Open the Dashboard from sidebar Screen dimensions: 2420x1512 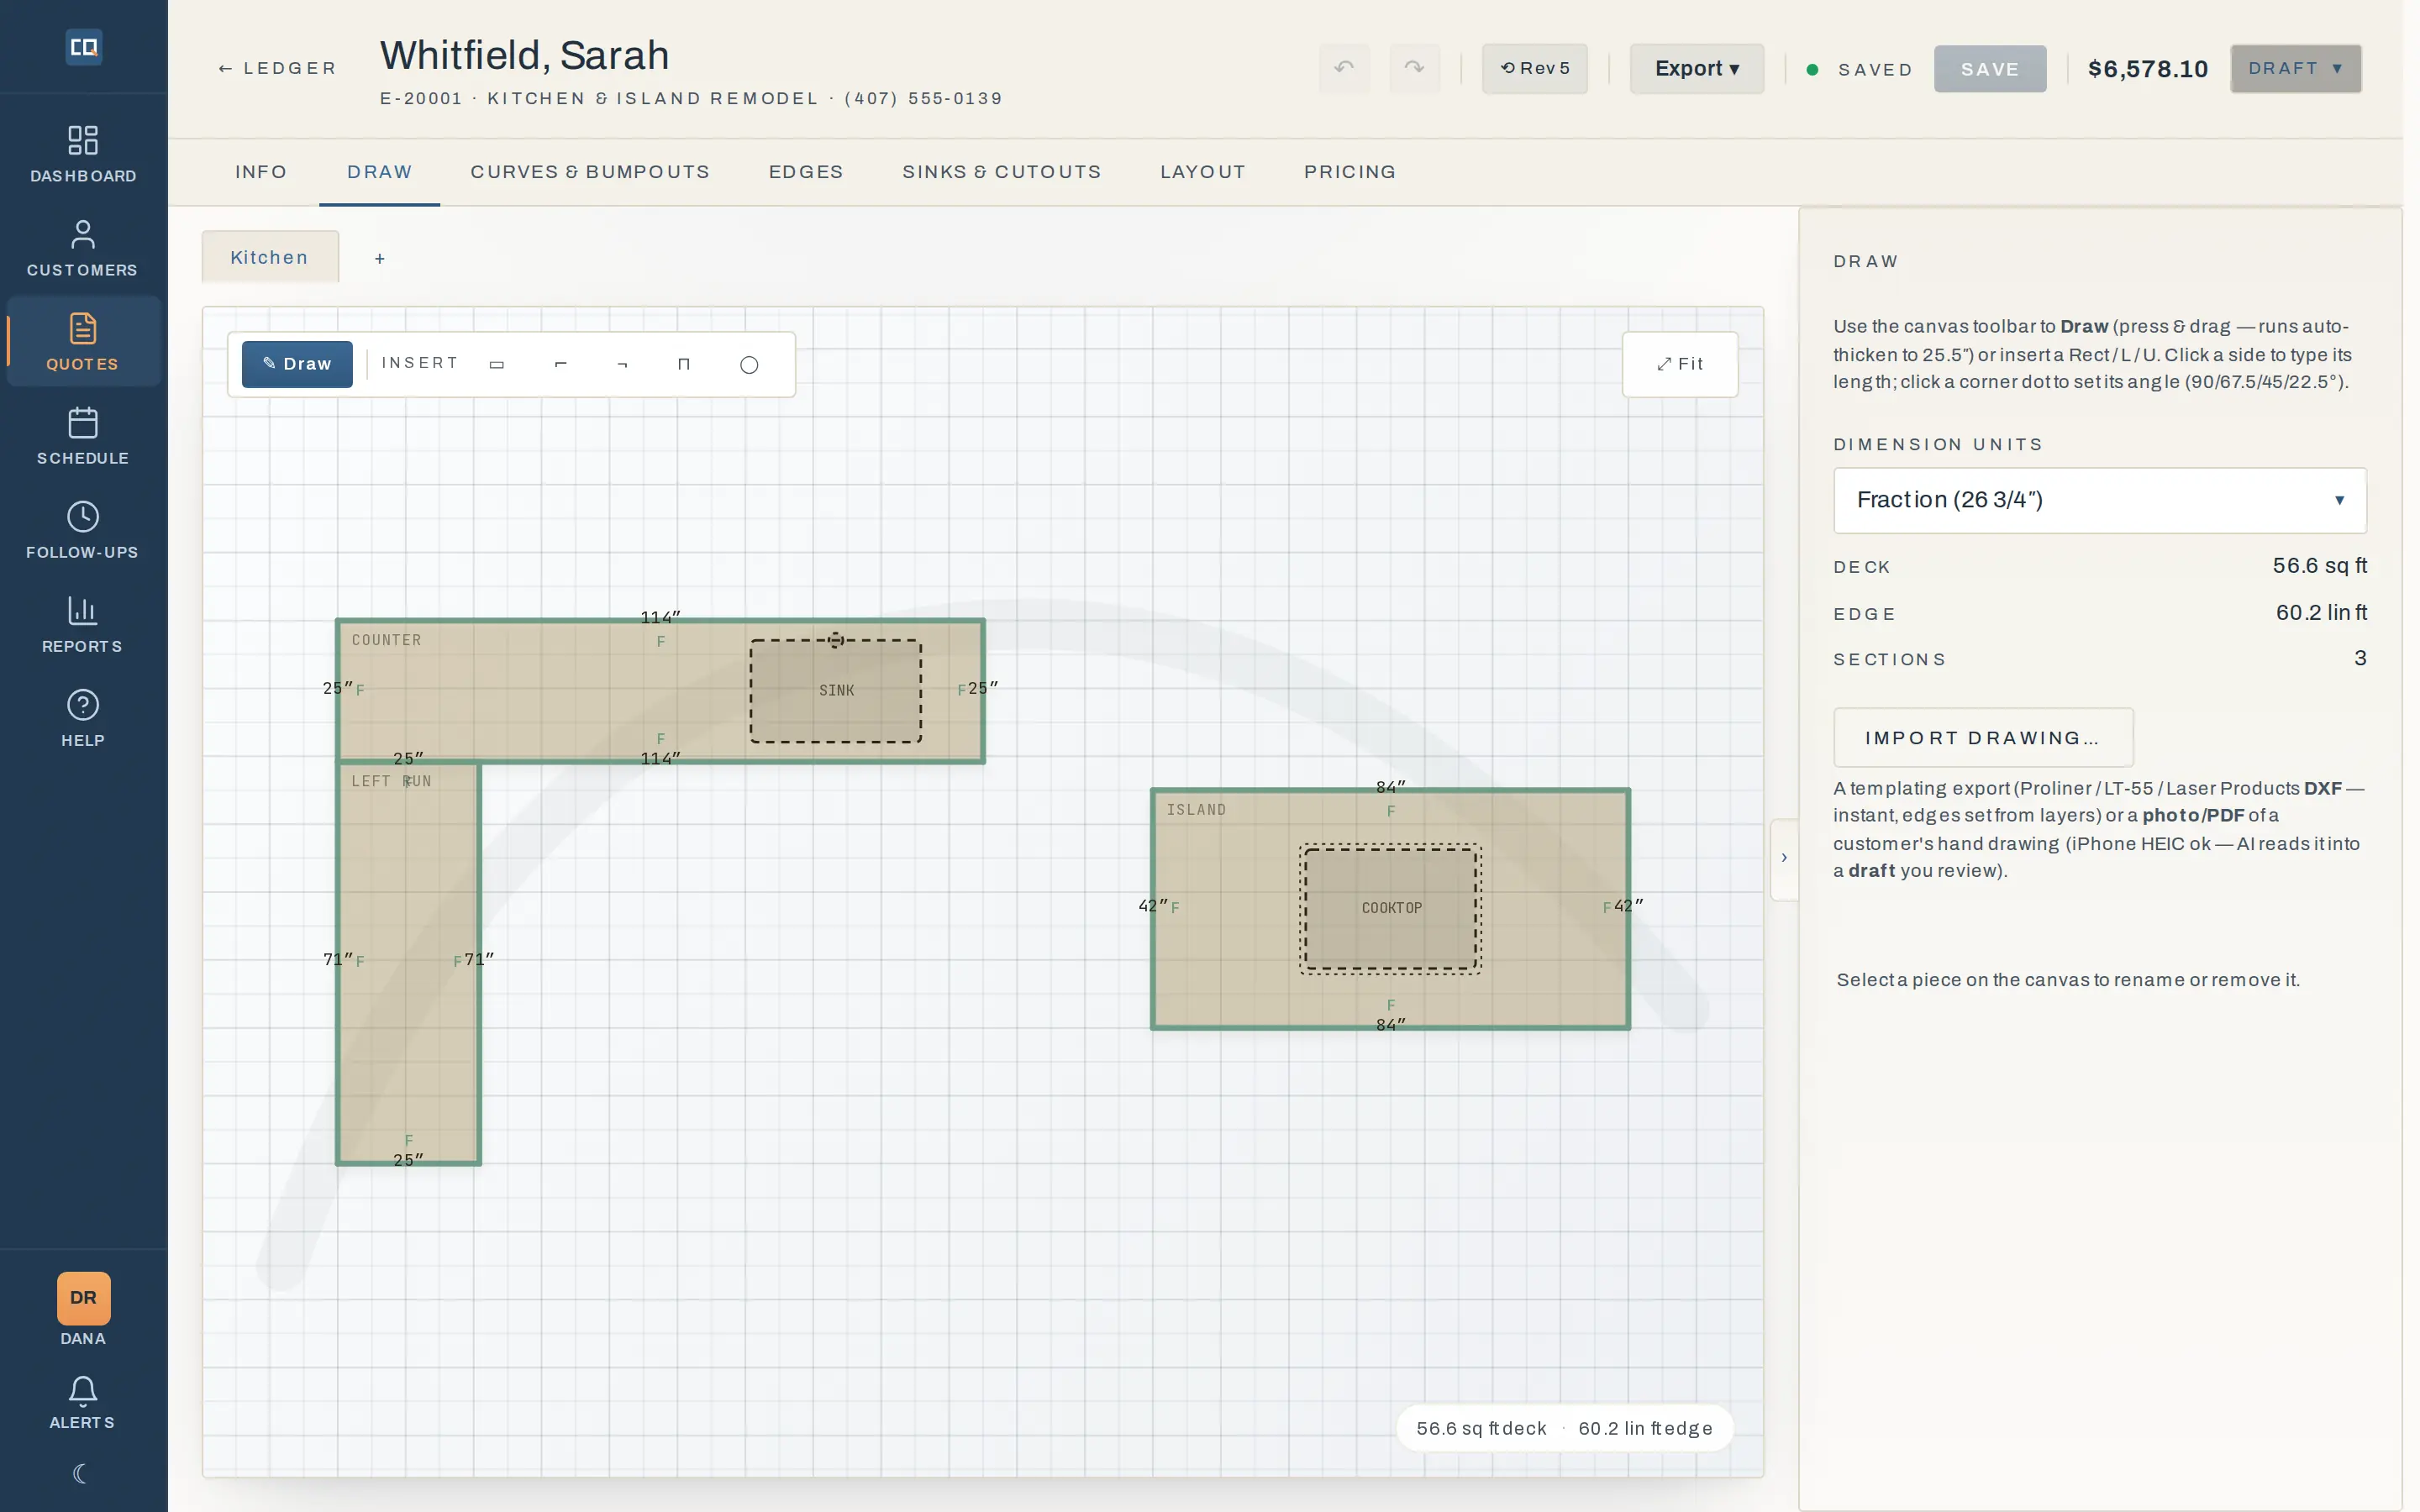[83, 154]
